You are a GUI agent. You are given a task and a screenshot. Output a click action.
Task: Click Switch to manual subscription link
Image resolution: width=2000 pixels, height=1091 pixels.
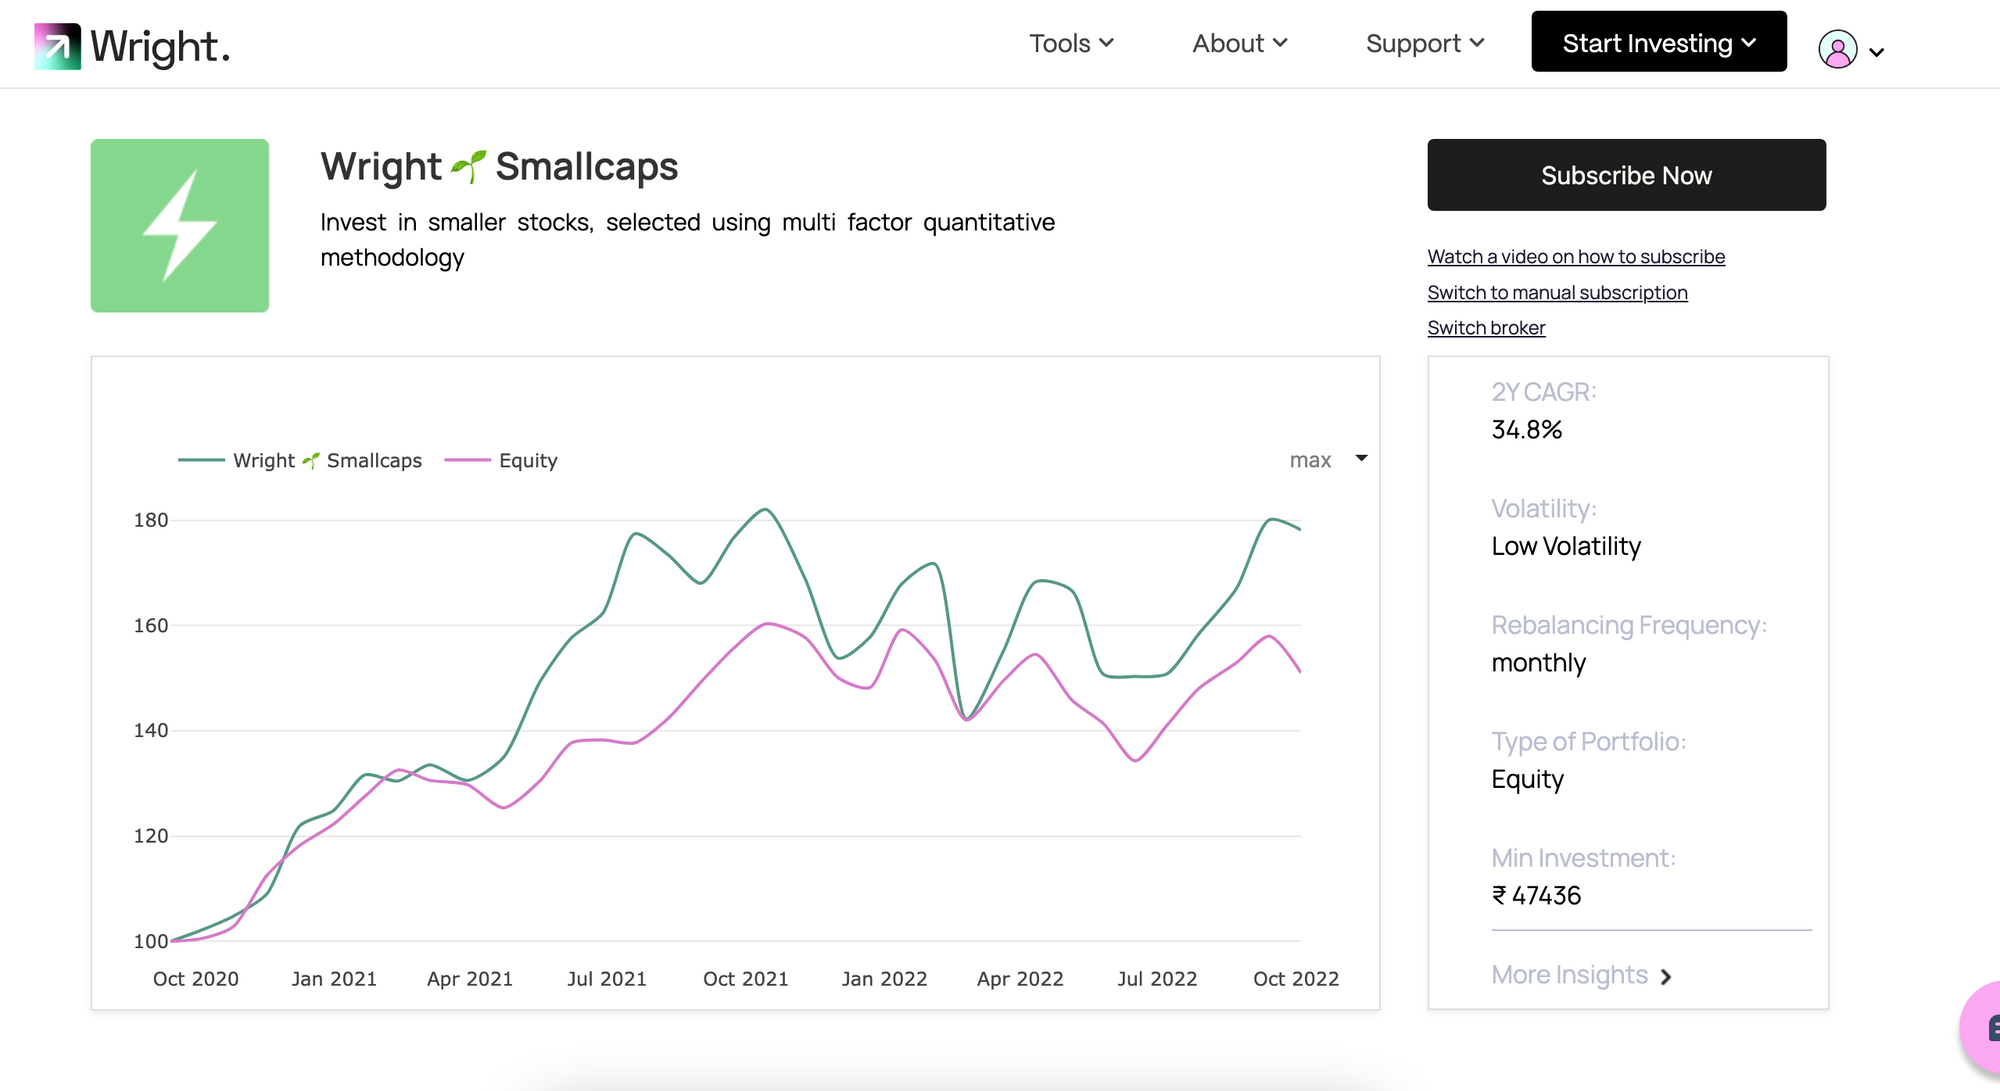1557,293
